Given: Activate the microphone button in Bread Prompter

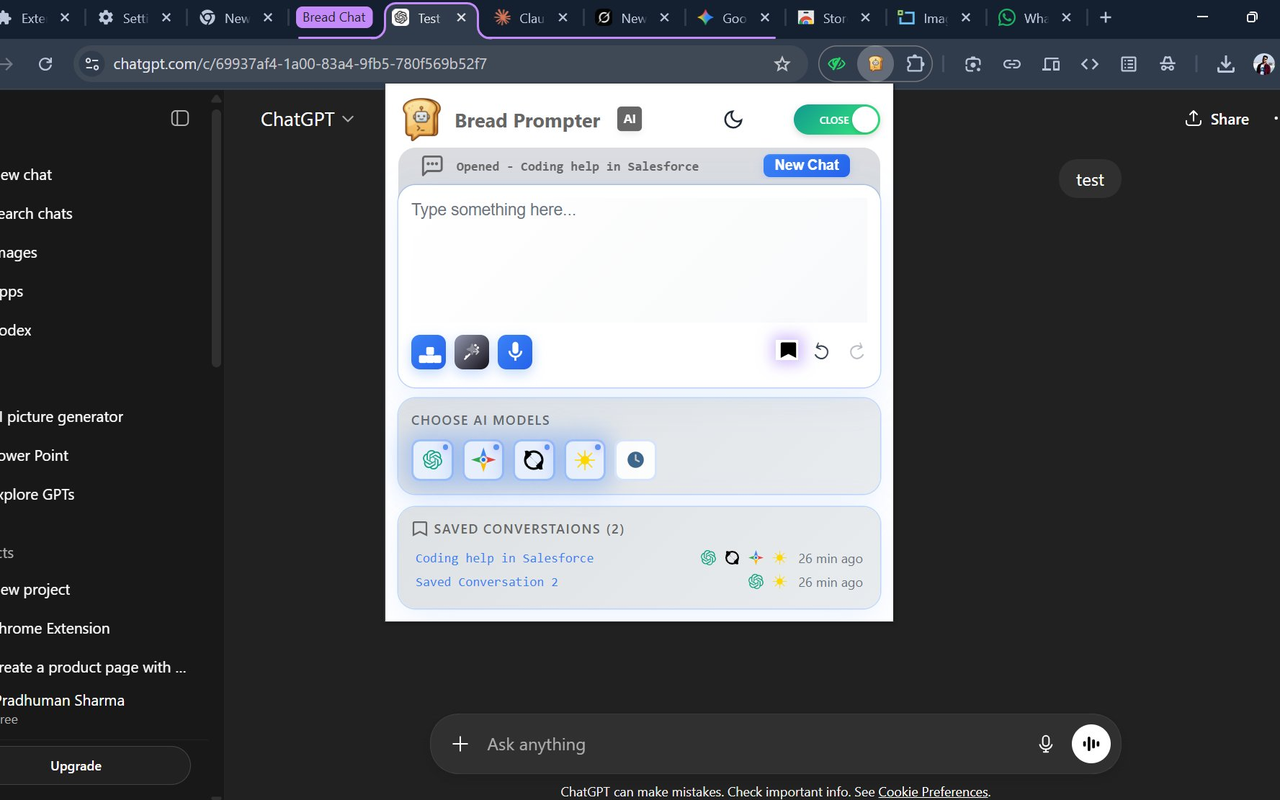Looking at the screenshot, I should click(515, 352).
